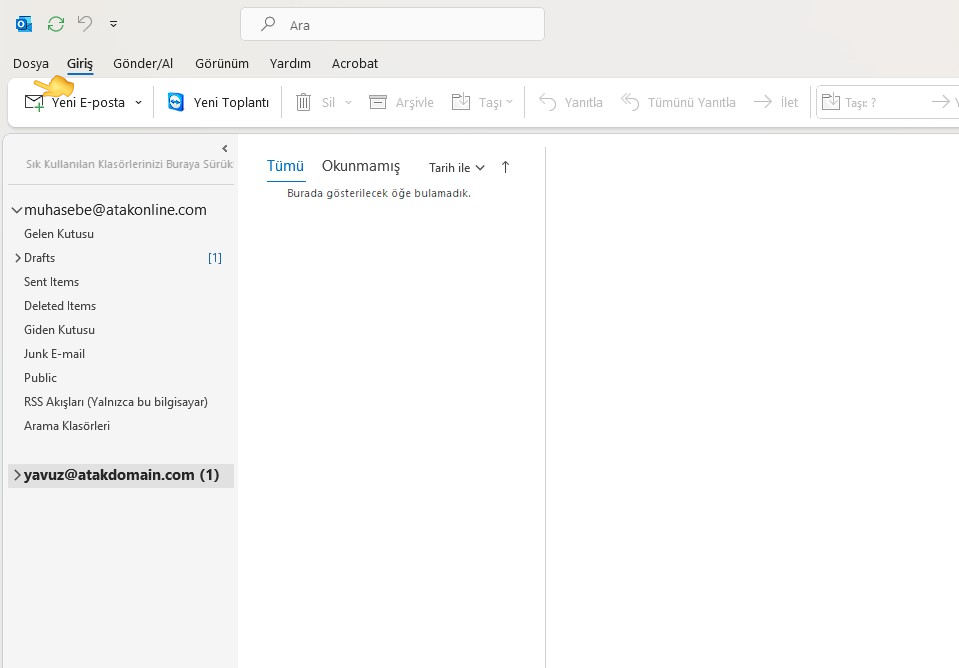
Task: Open the Yeni E-posta compose window
Action: (75, 101)
